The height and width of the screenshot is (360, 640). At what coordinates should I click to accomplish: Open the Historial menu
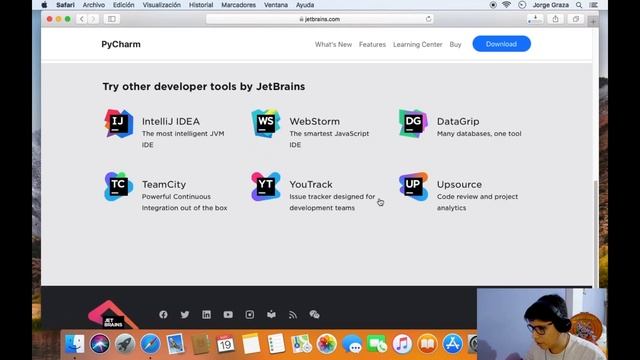[201, 5]
